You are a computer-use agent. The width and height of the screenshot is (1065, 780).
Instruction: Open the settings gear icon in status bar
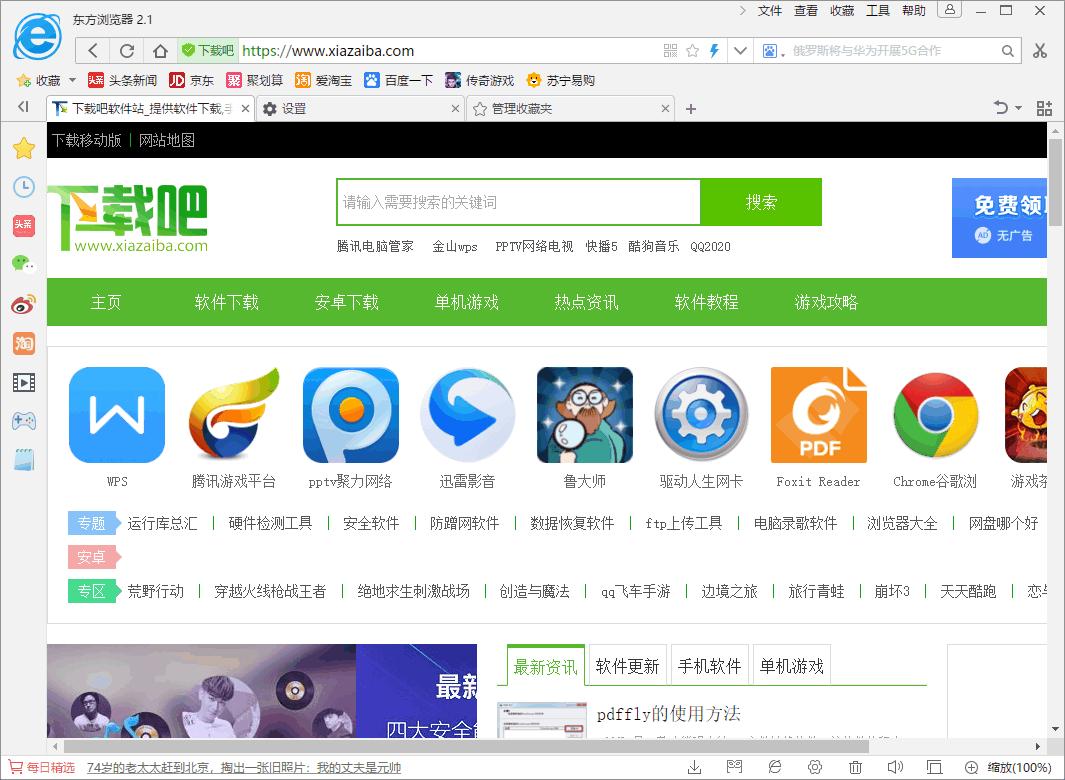pos(815,767)
